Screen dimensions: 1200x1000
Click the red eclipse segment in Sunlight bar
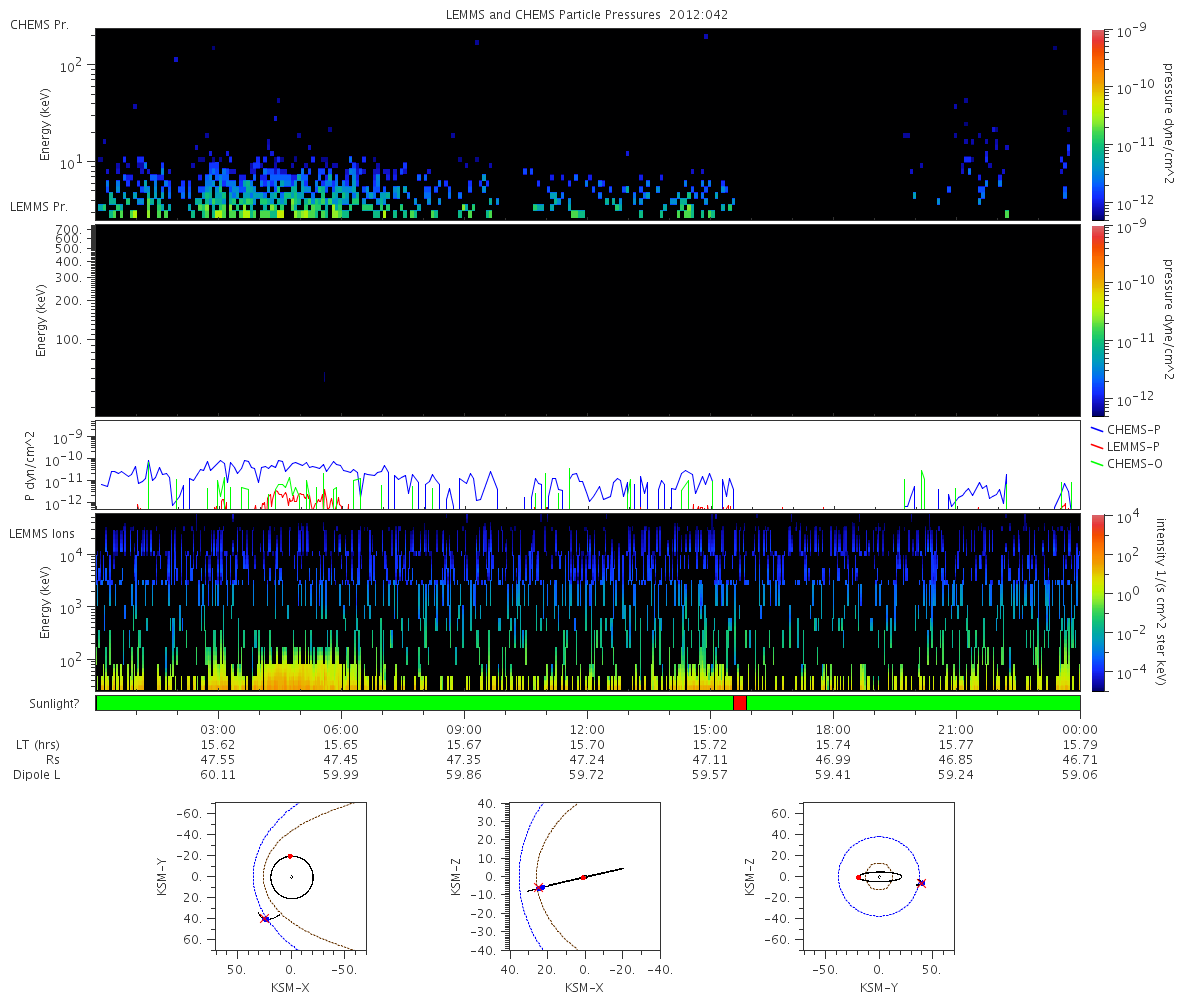tap(739, 703)
